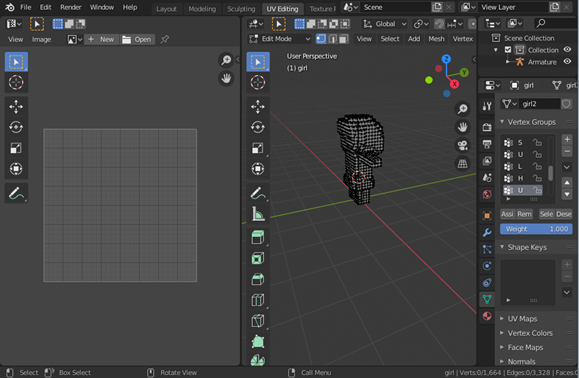
Task: Select the Bevel tool
Action: click(258, 279)
